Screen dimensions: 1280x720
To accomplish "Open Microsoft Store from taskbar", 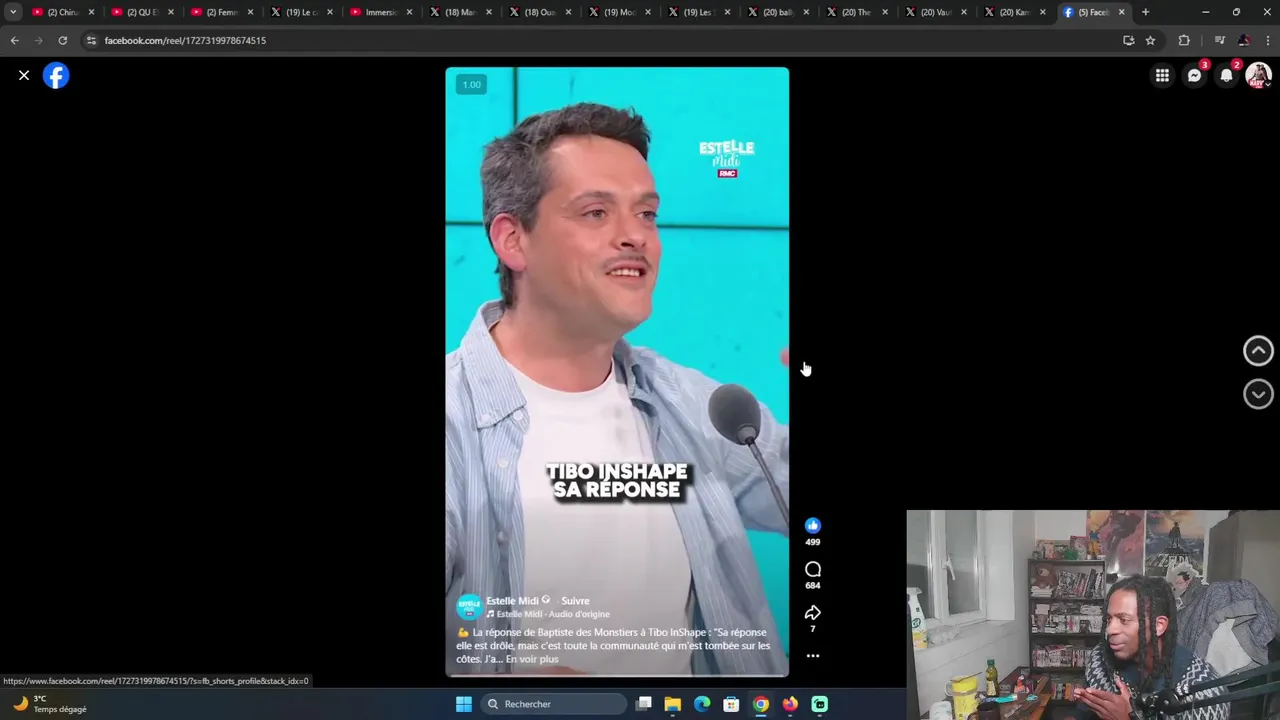I will tap(731, 704).
